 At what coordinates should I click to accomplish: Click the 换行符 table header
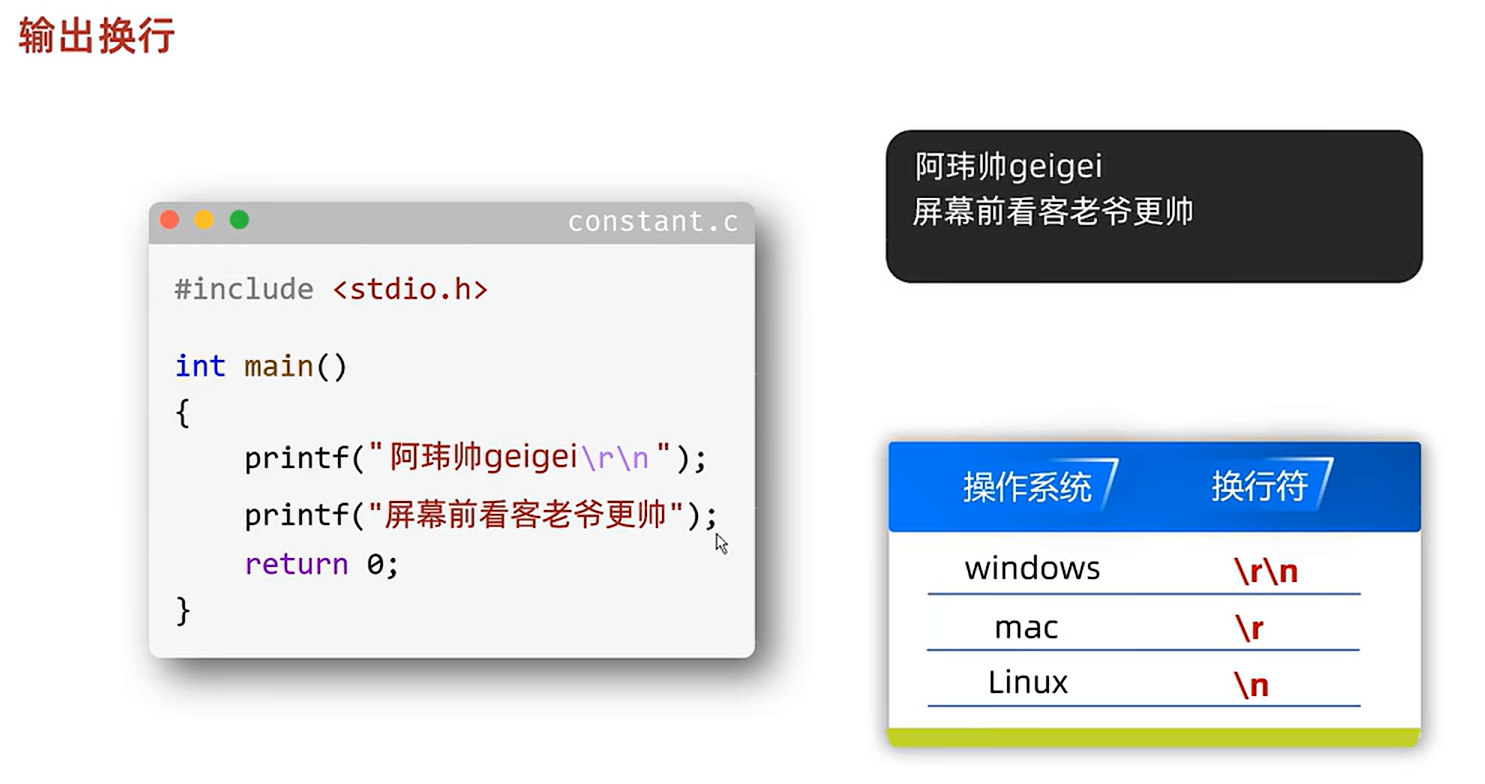point(1260,486)
